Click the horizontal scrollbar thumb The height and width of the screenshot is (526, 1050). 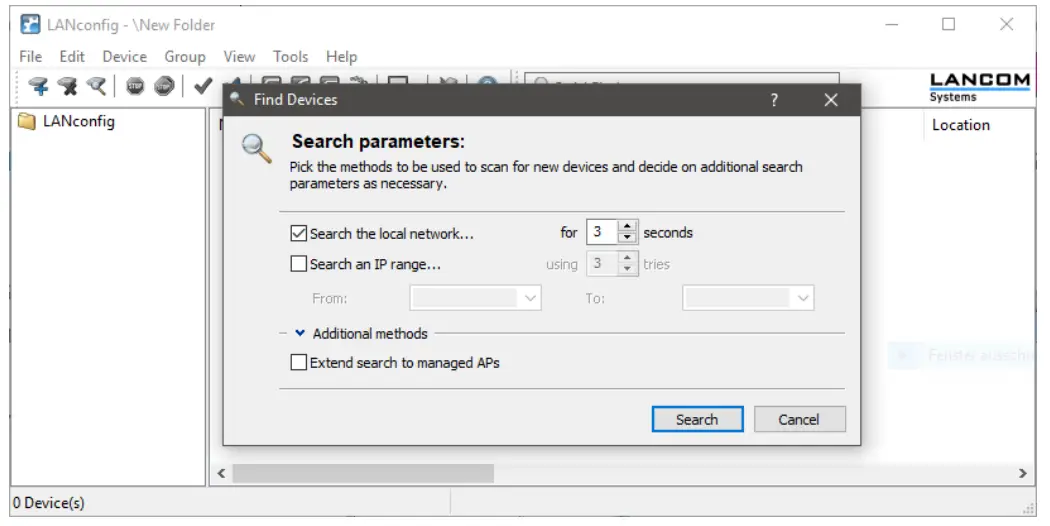[x=363, y=473]
